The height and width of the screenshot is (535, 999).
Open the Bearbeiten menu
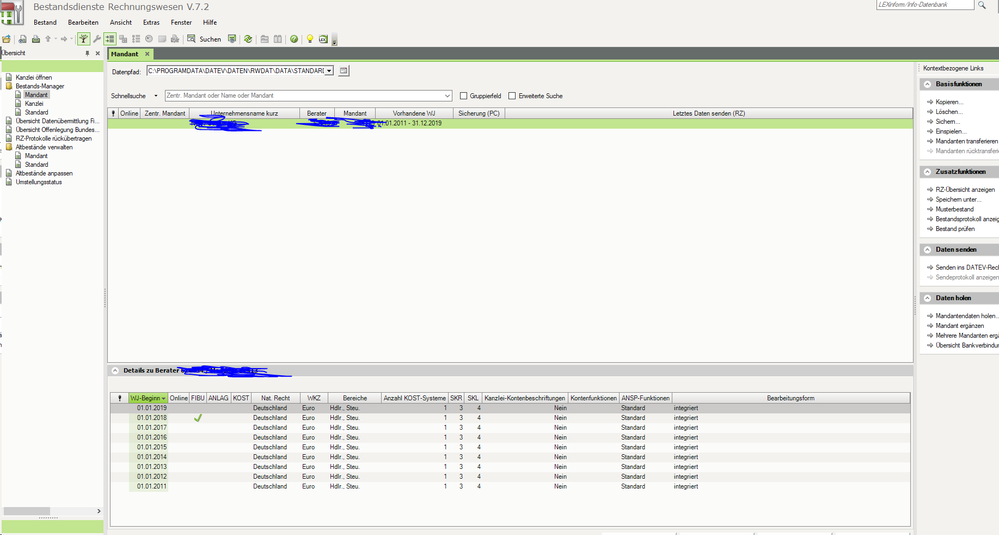(x=83, y=22)
